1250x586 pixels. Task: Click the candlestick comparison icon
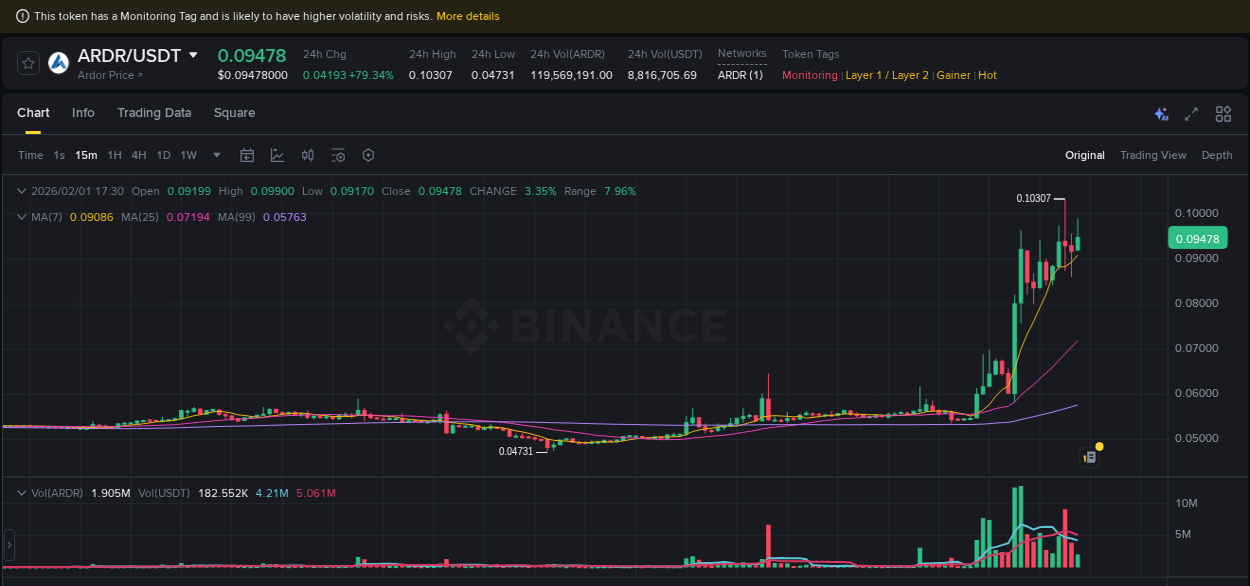[x=308, y=155]
